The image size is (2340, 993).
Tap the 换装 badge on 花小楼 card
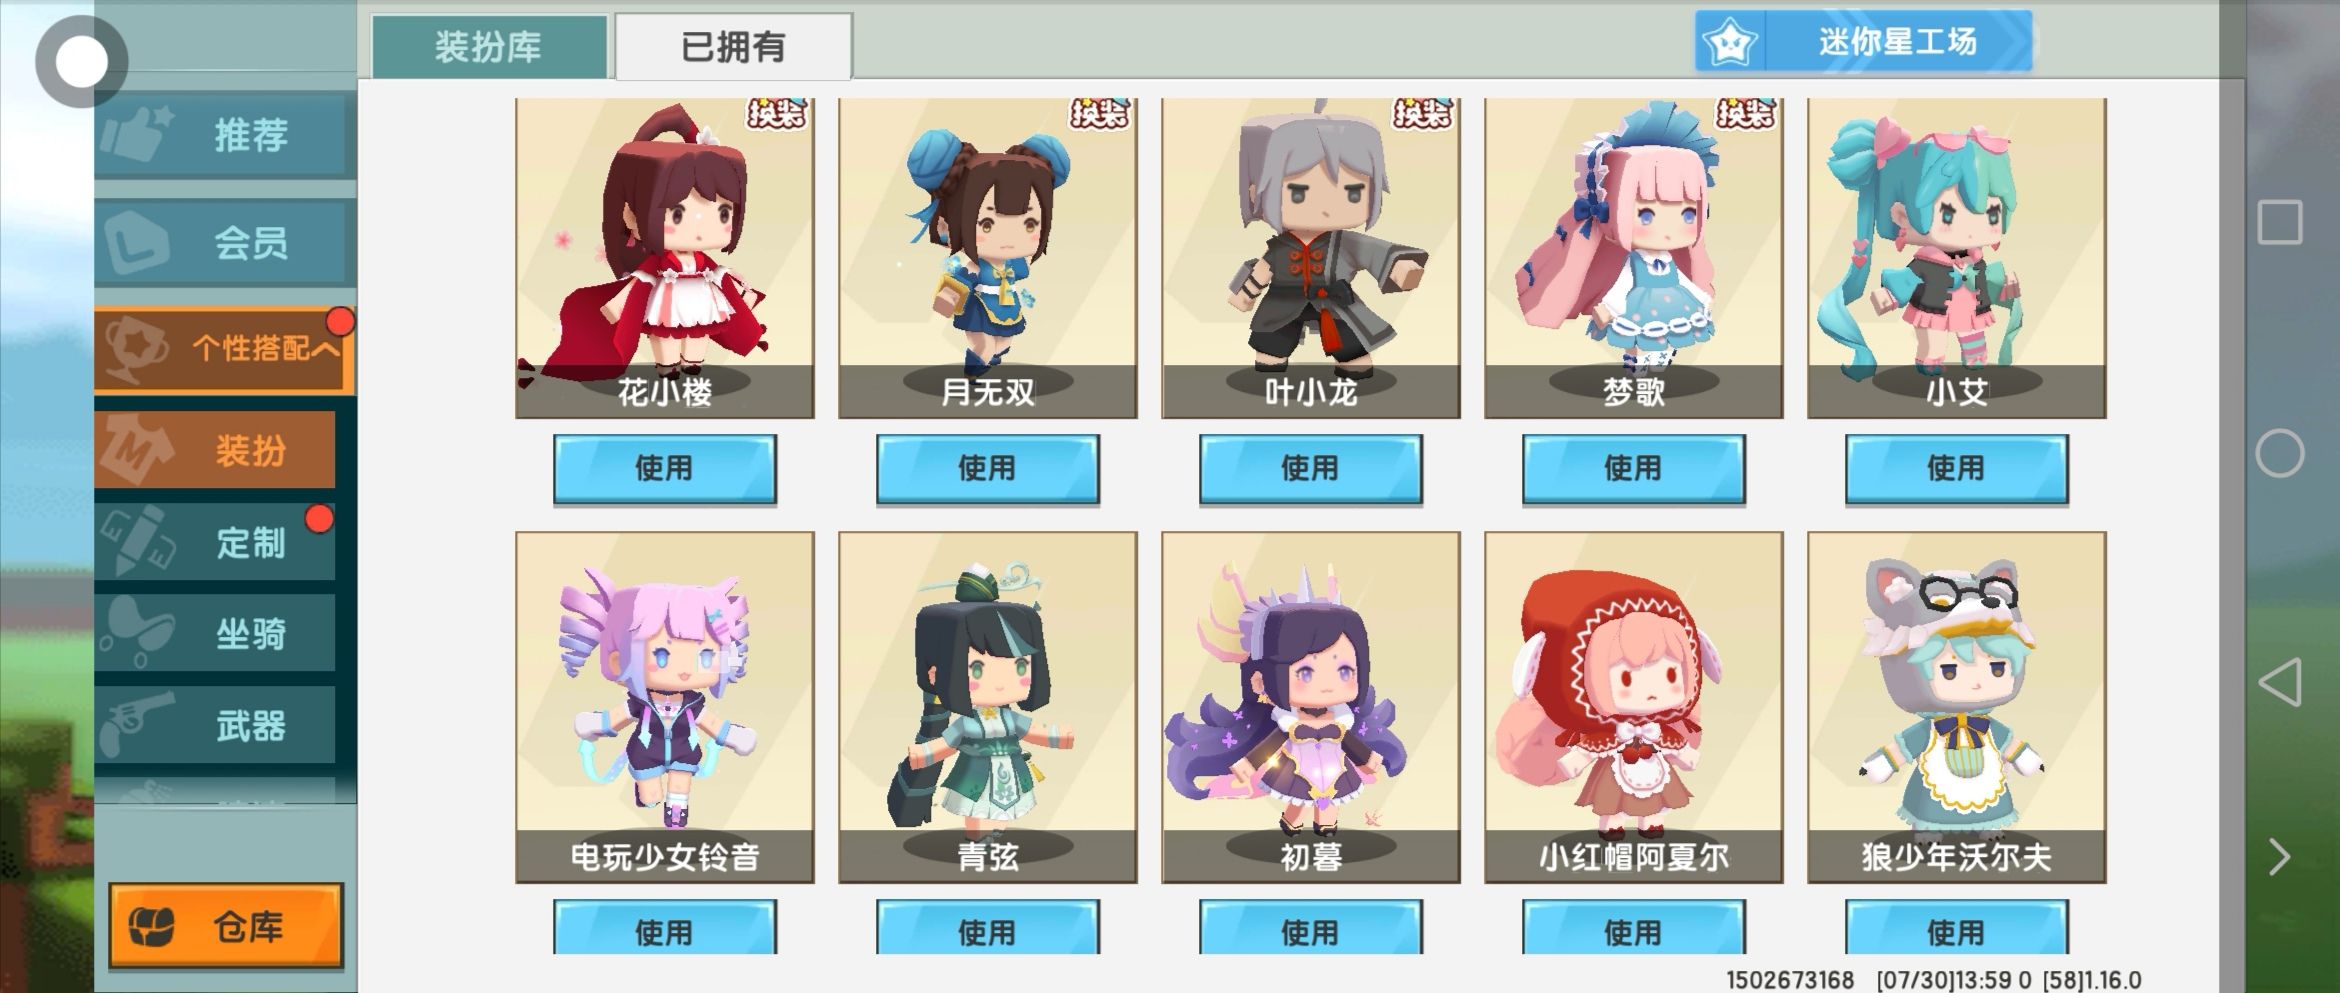(777, 114)
